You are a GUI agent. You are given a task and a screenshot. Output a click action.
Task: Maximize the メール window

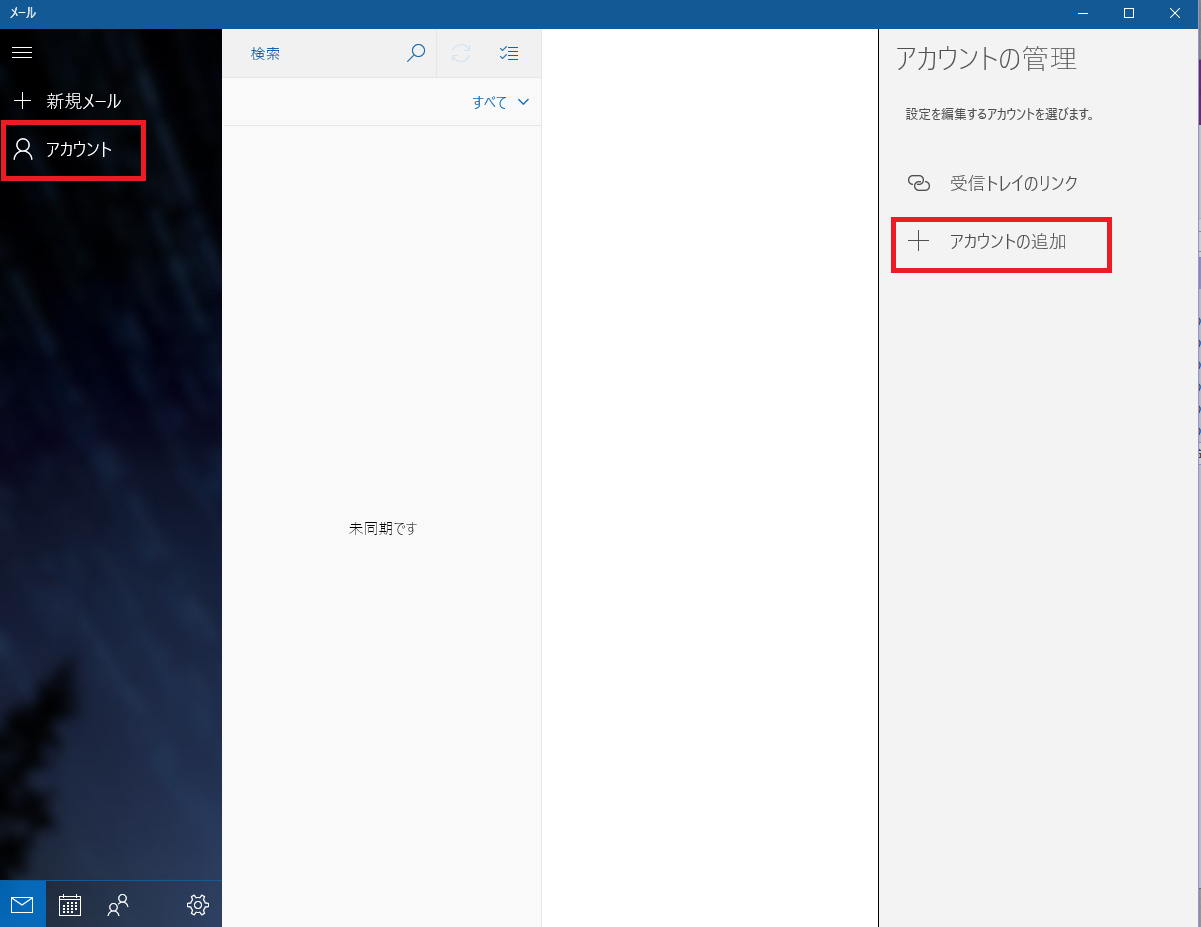[x=1129, y=14]
